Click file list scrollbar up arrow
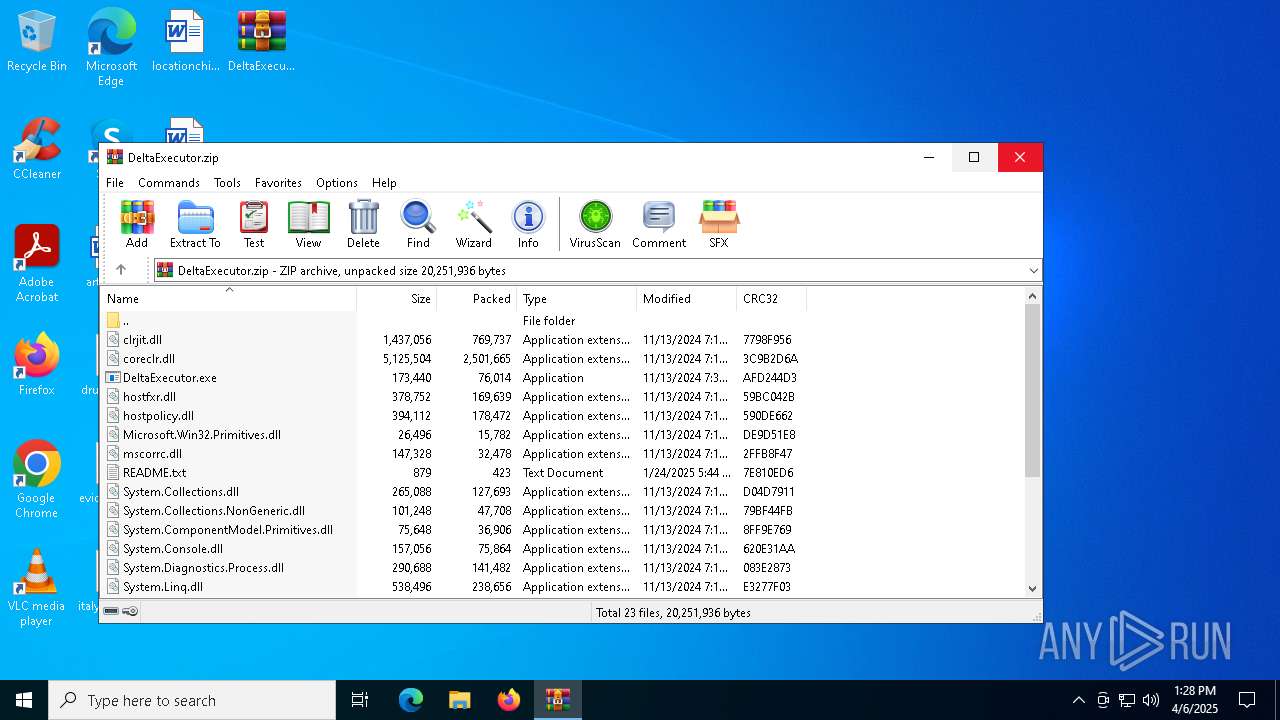The image size is (1280, 720). [1033, 296]
